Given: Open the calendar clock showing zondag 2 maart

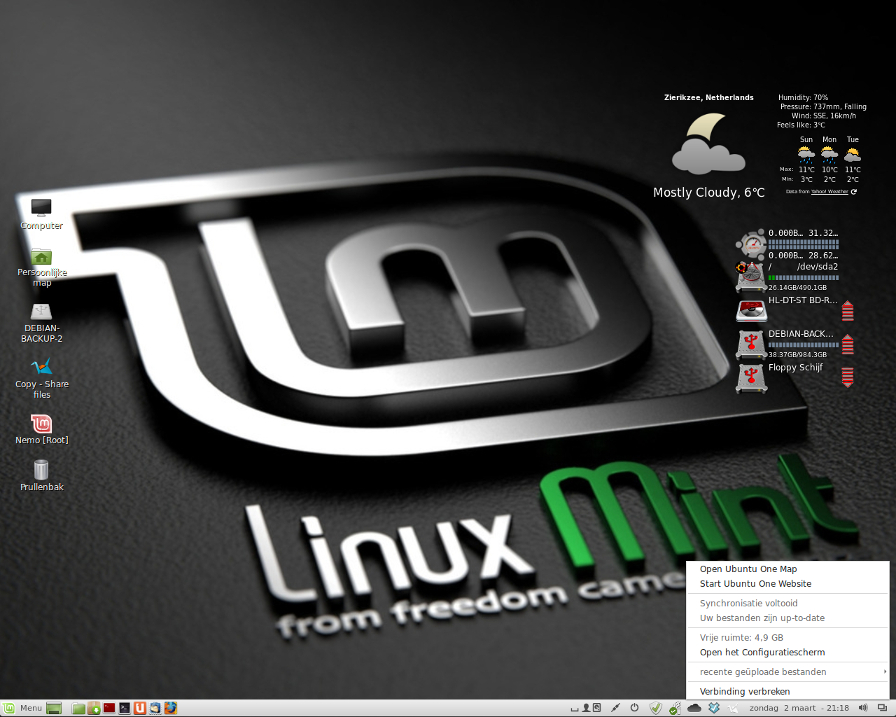Looking at the screenshot, I should (x=799, y=708).
